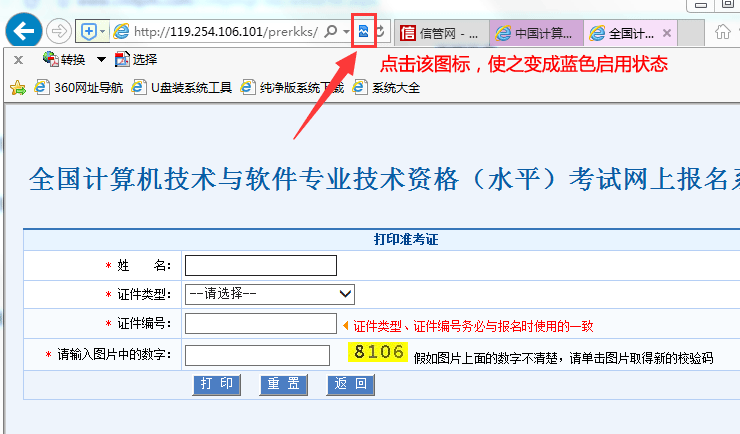740x434 pixels.
Task: Click the browser Back arrow button
Action: (x=24, y=31)
